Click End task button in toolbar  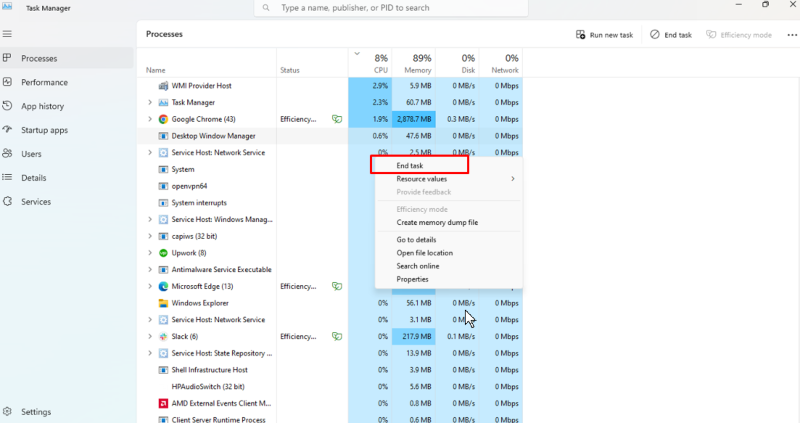point(670,35)
